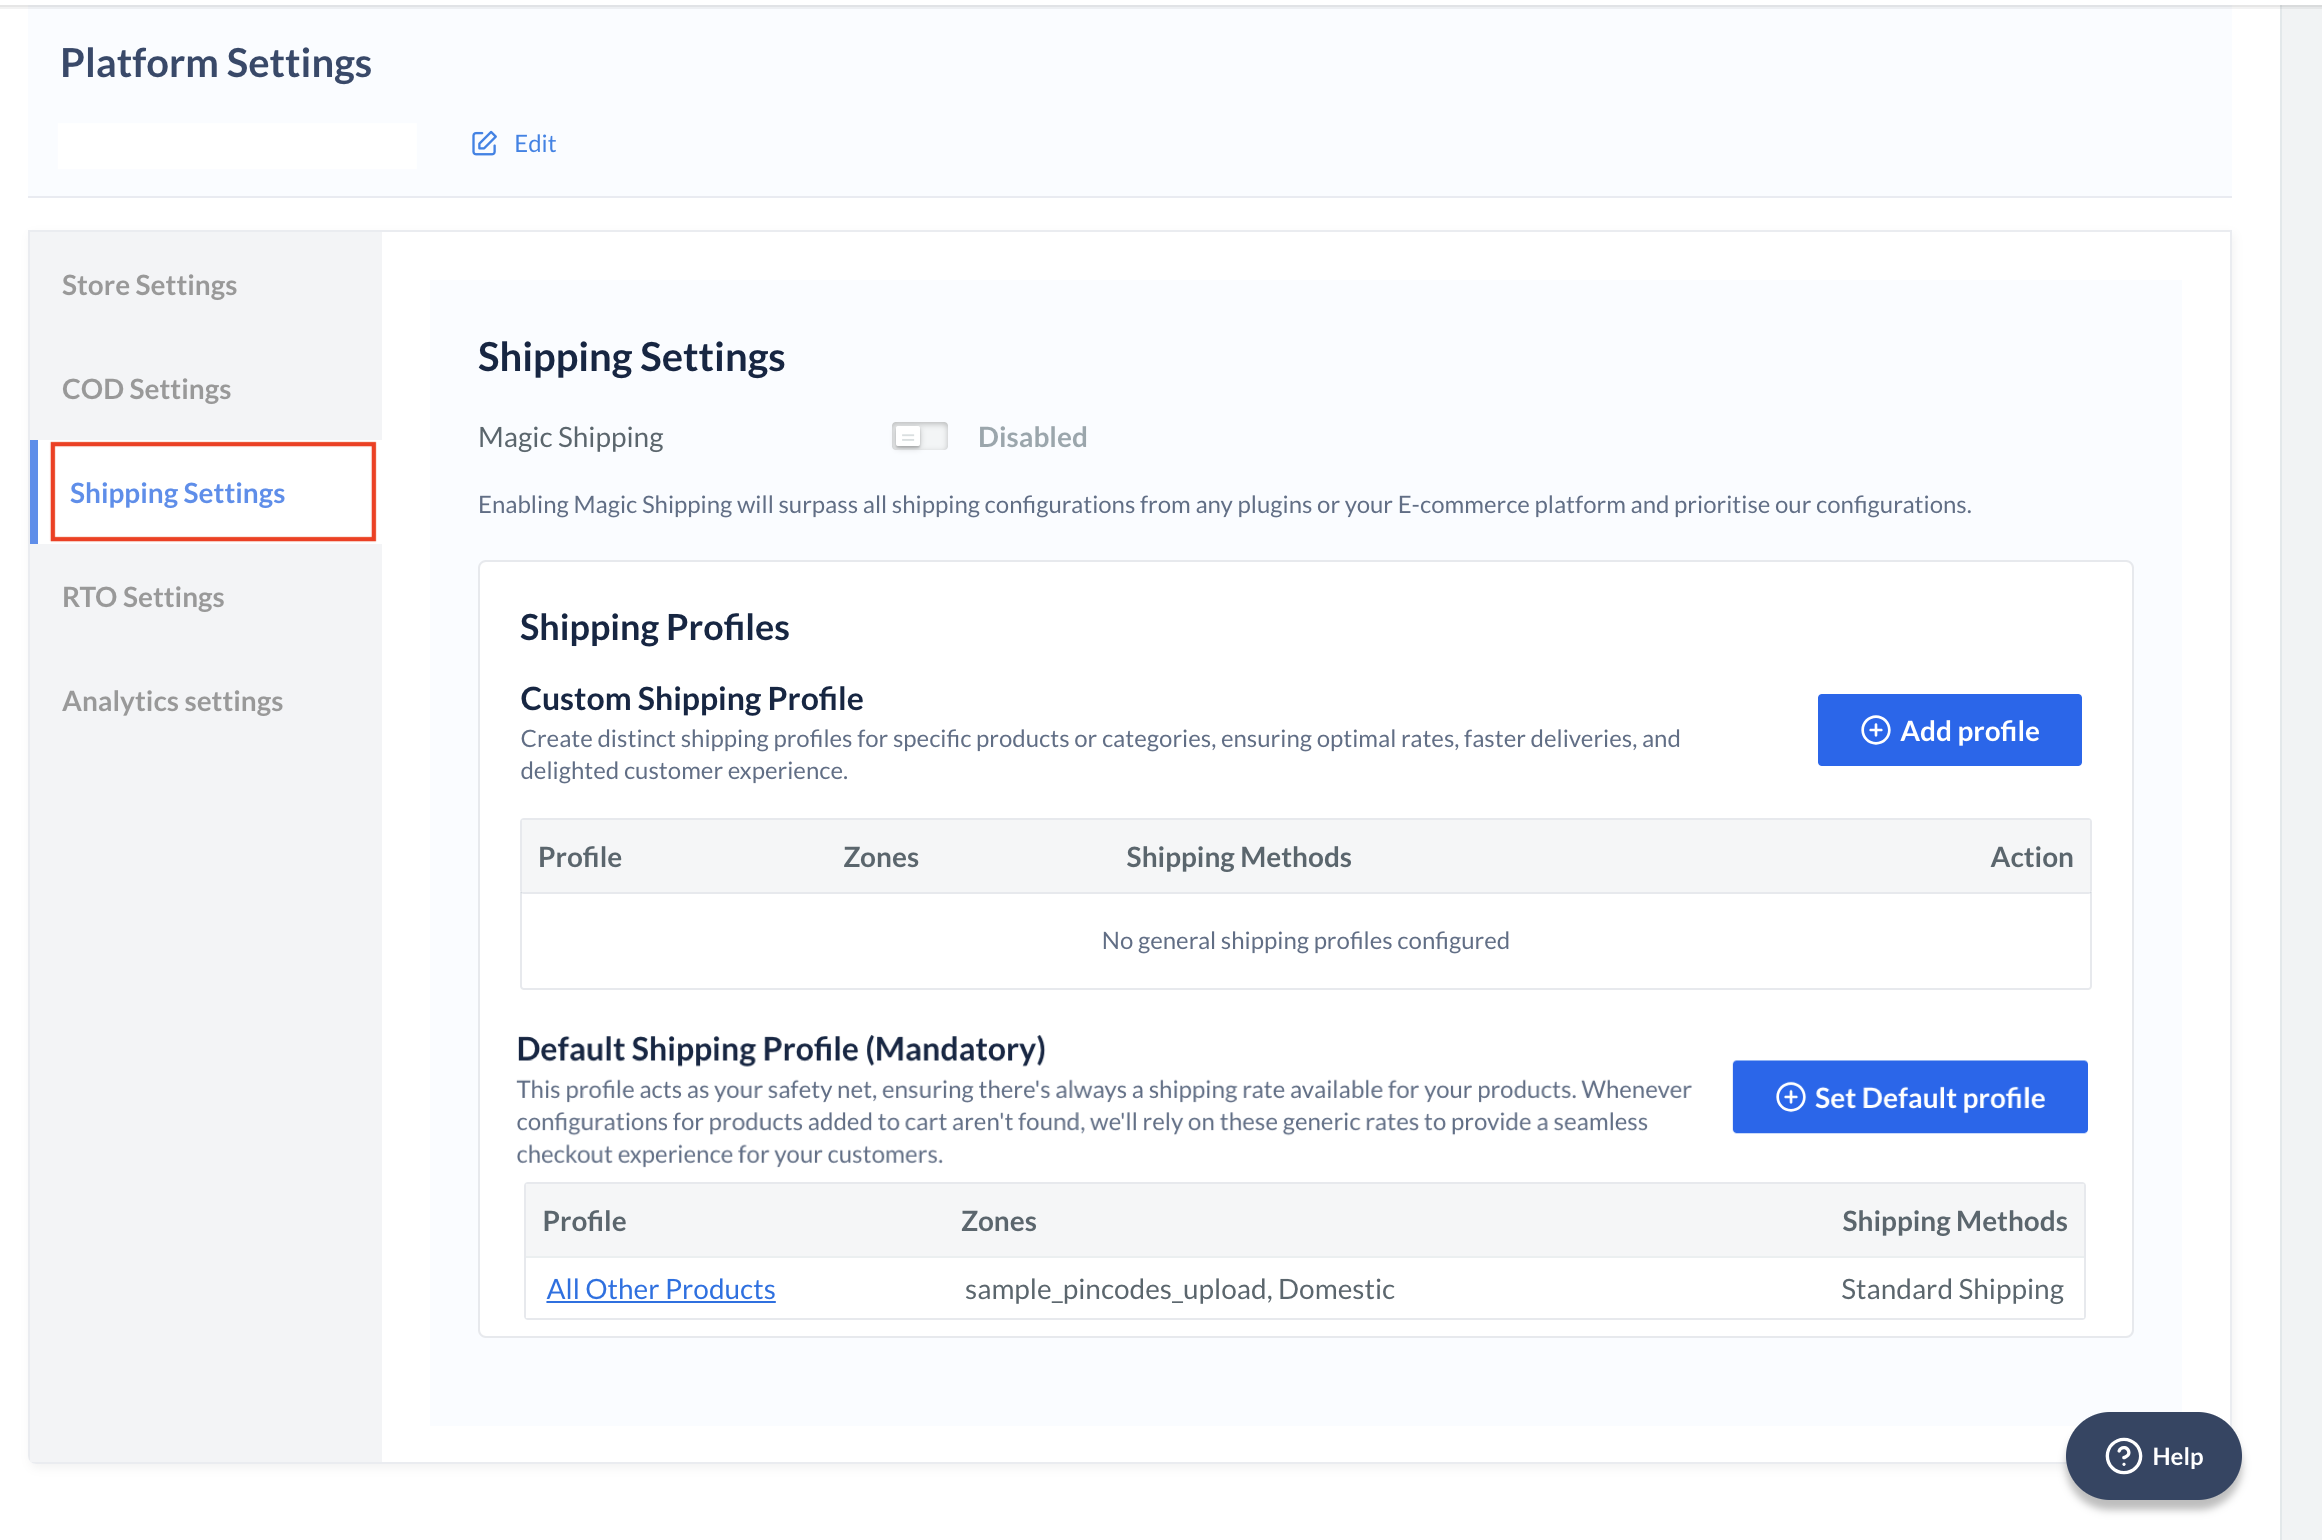Viewport: 2322px width, 1540px height.
Task: Click Set Default profile button
Action: pyautogui.click(x=1911, y=1097)
